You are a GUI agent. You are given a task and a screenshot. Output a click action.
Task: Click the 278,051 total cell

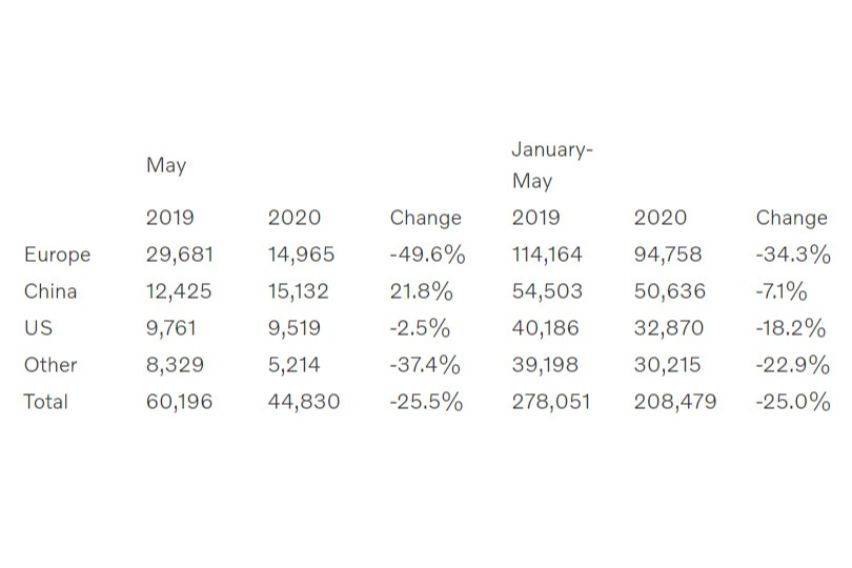551,402
